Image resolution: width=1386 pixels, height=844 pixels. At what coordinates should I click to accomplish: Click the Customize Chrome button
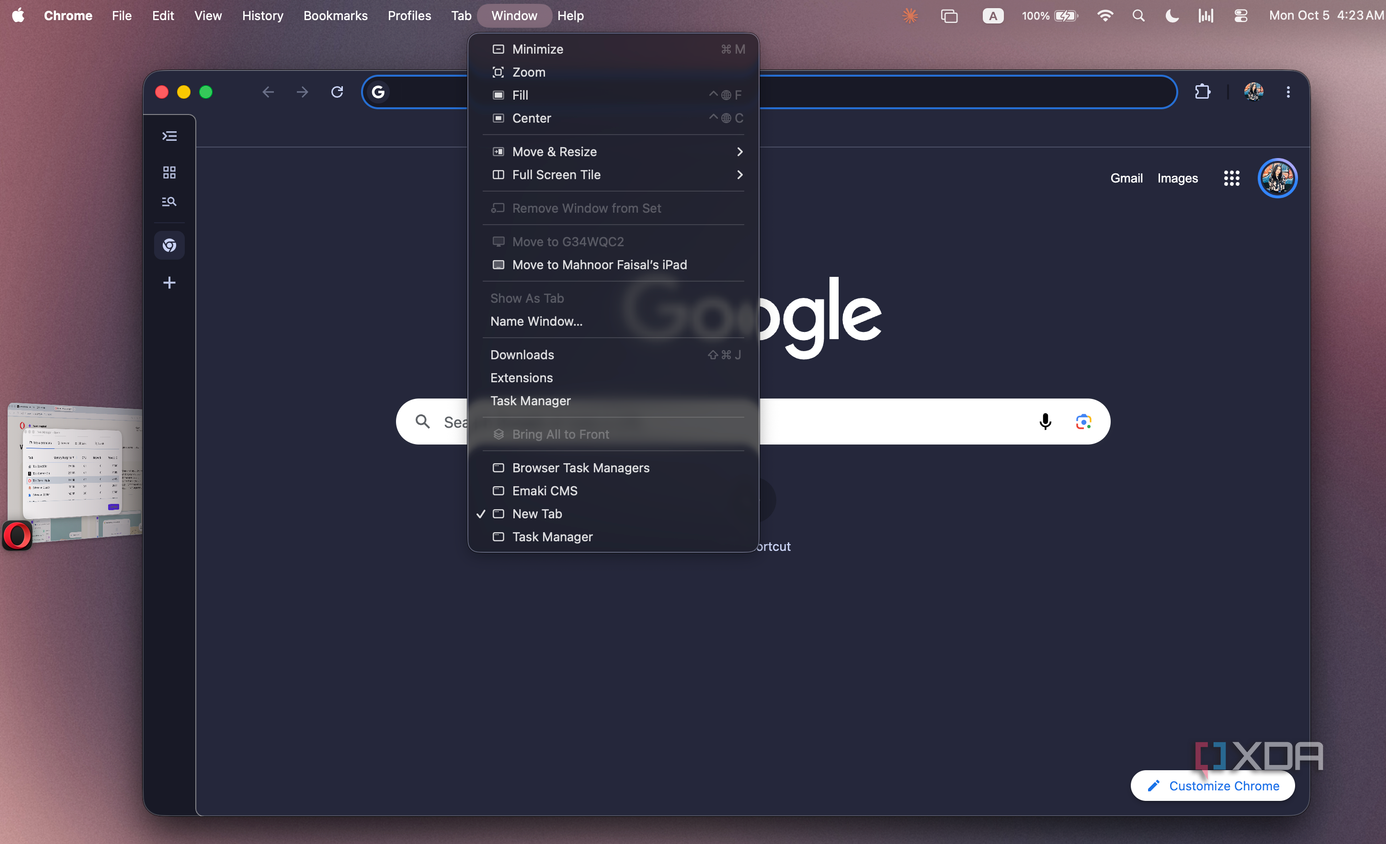coord(1212,786)
